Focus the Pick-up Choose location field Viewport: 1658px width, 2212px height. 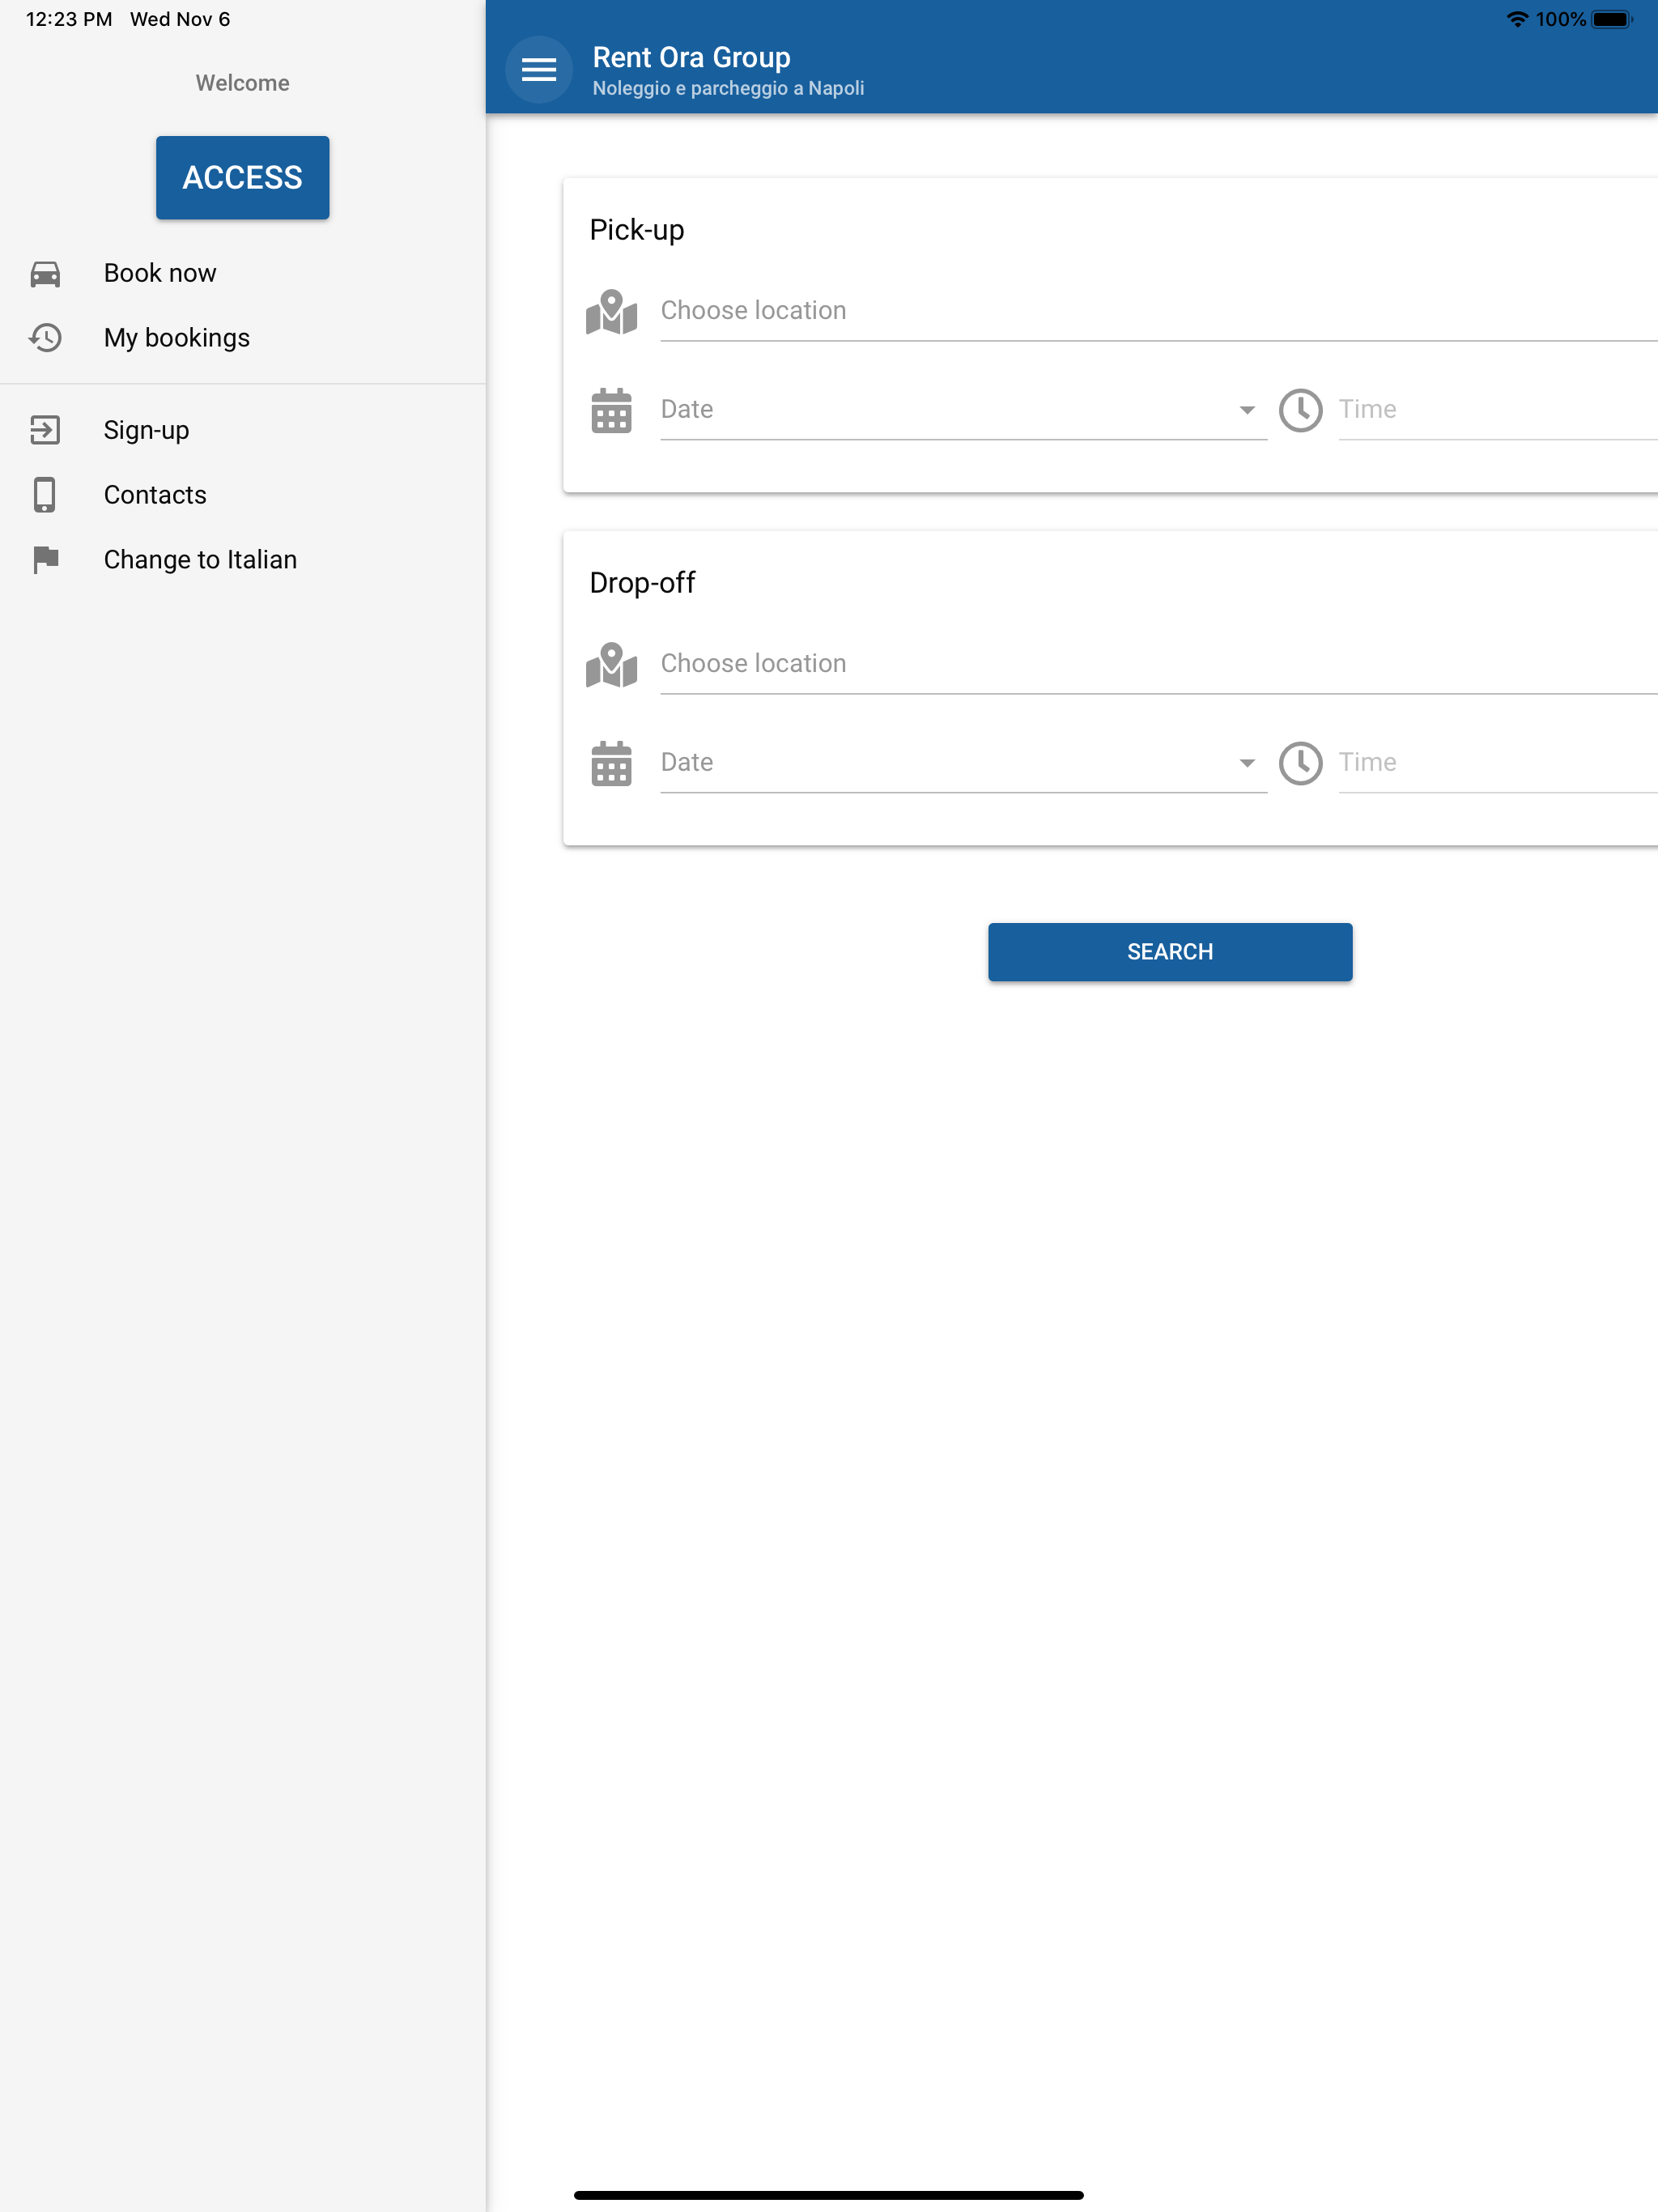1159,311
